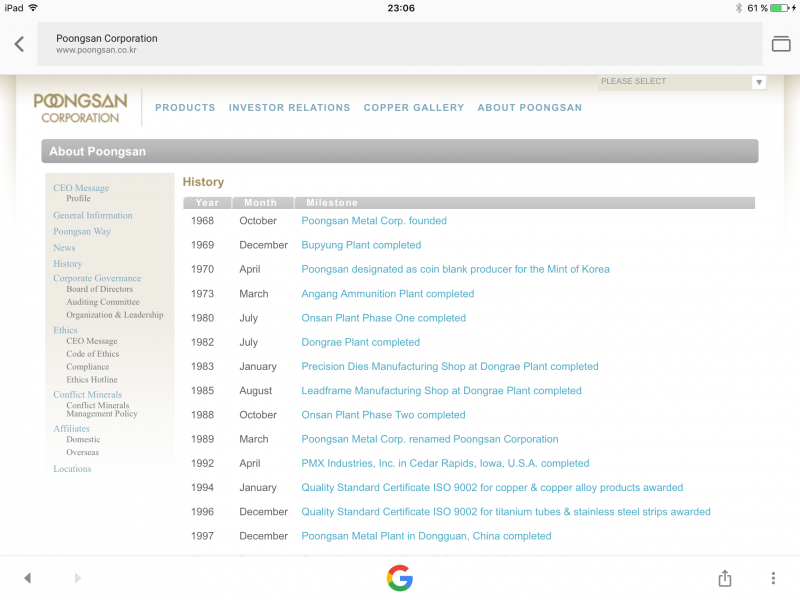Open Board of Directors sidebar link
Image resolution: width=800 pixels, height=600 pixels.
coord(99,289)
